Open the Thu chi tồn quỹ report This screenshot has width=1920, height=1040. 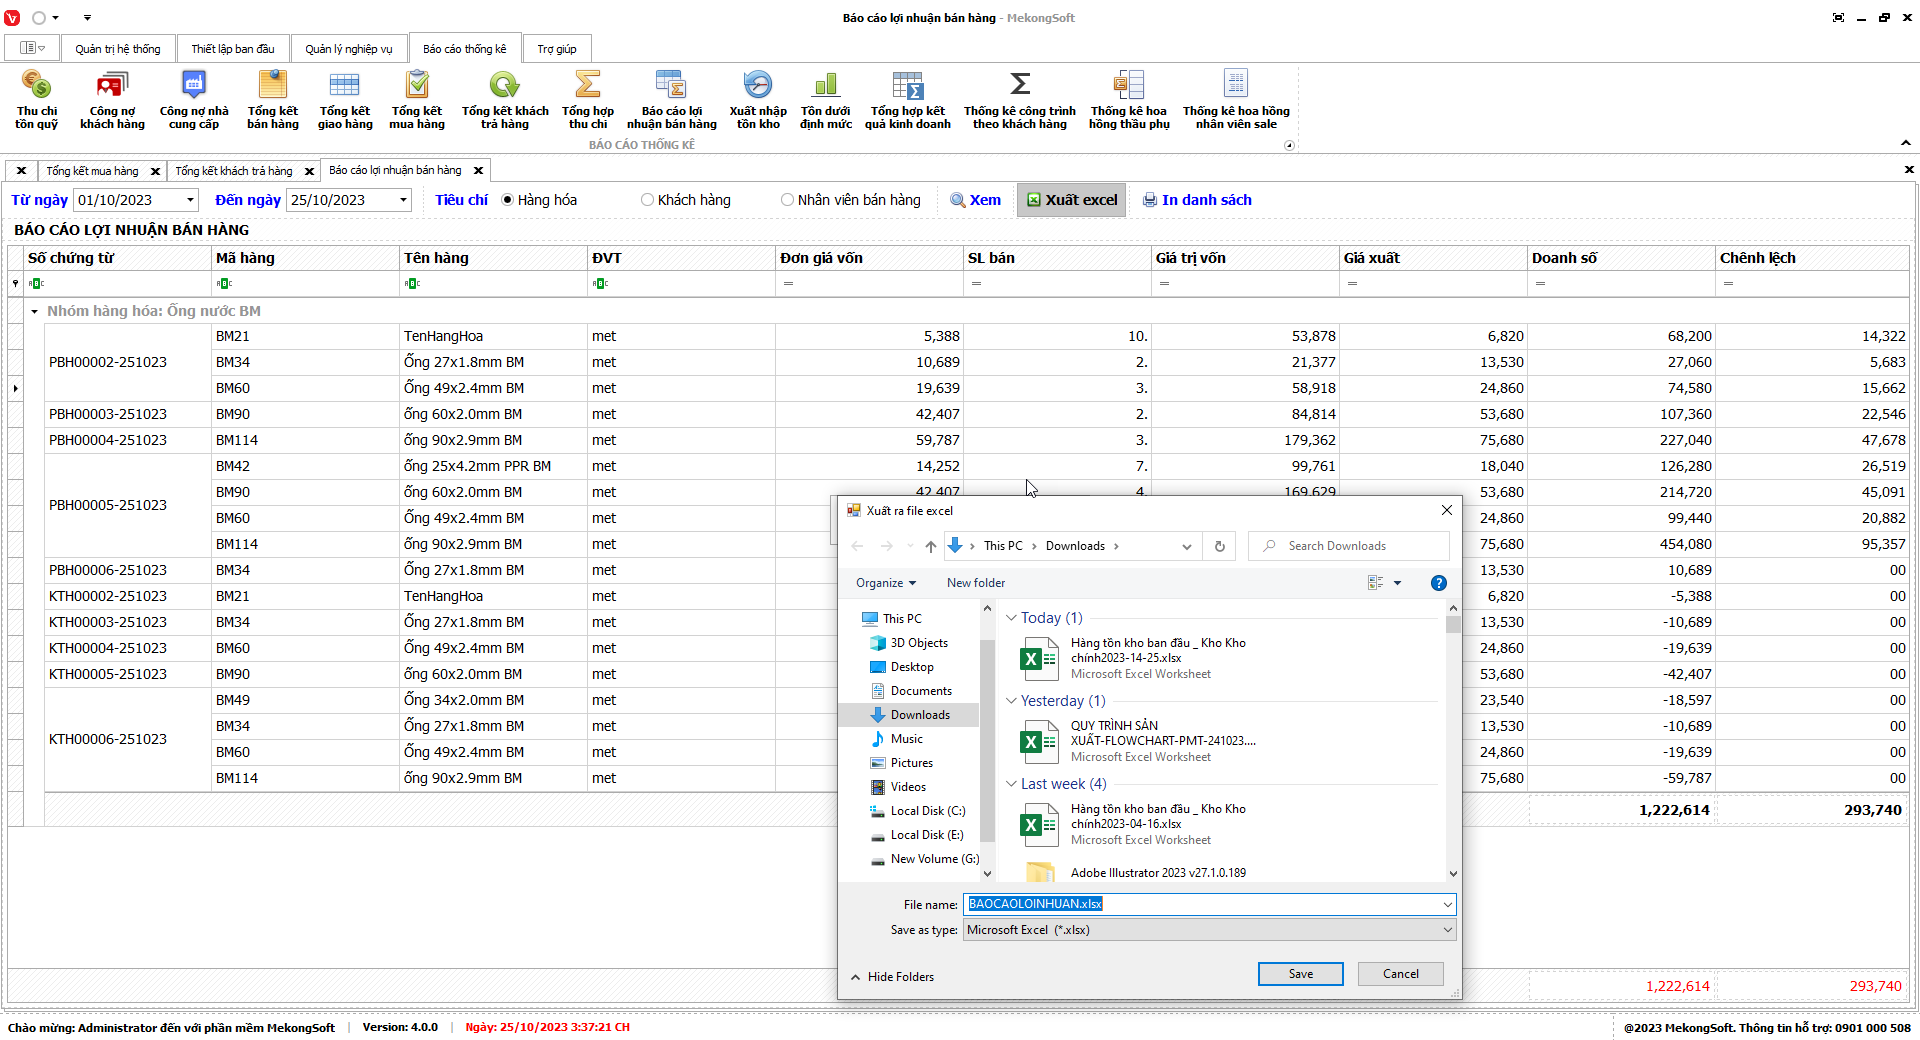(36, 100)
